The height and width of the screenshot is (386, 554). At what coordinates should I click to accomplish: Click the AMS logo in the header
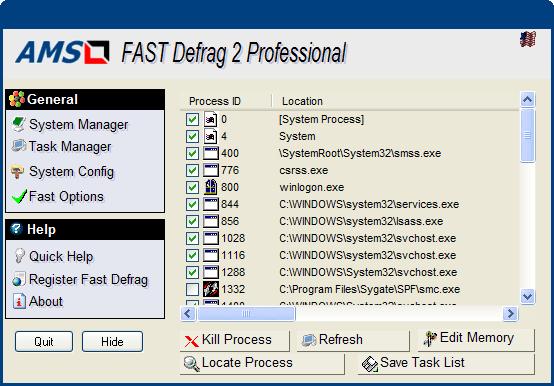pos(62,52)
